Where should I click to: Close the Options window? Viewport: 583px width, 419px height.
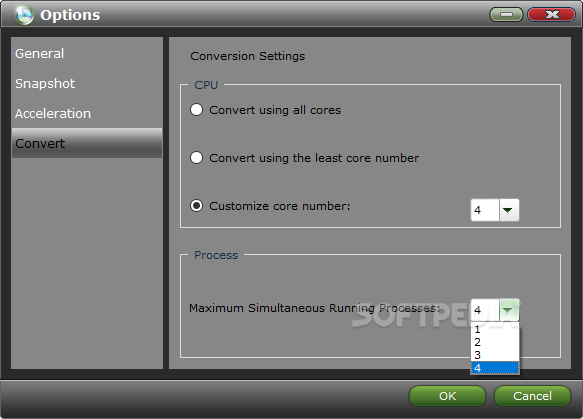pyautogui.click(x=551, y=14)
